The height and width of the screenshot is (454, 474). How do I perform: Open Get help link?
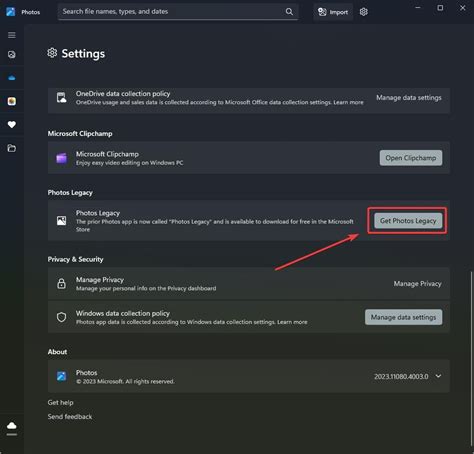click(x=60, y=402)
